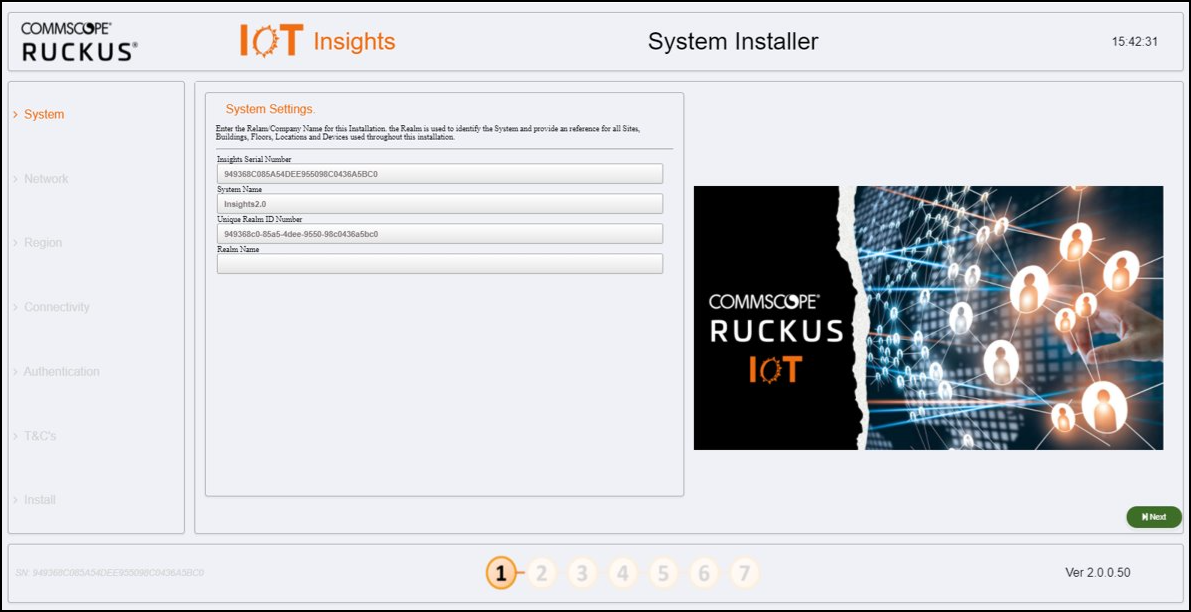
Task: Open the System step in sidebar
Action: point(44,115)
